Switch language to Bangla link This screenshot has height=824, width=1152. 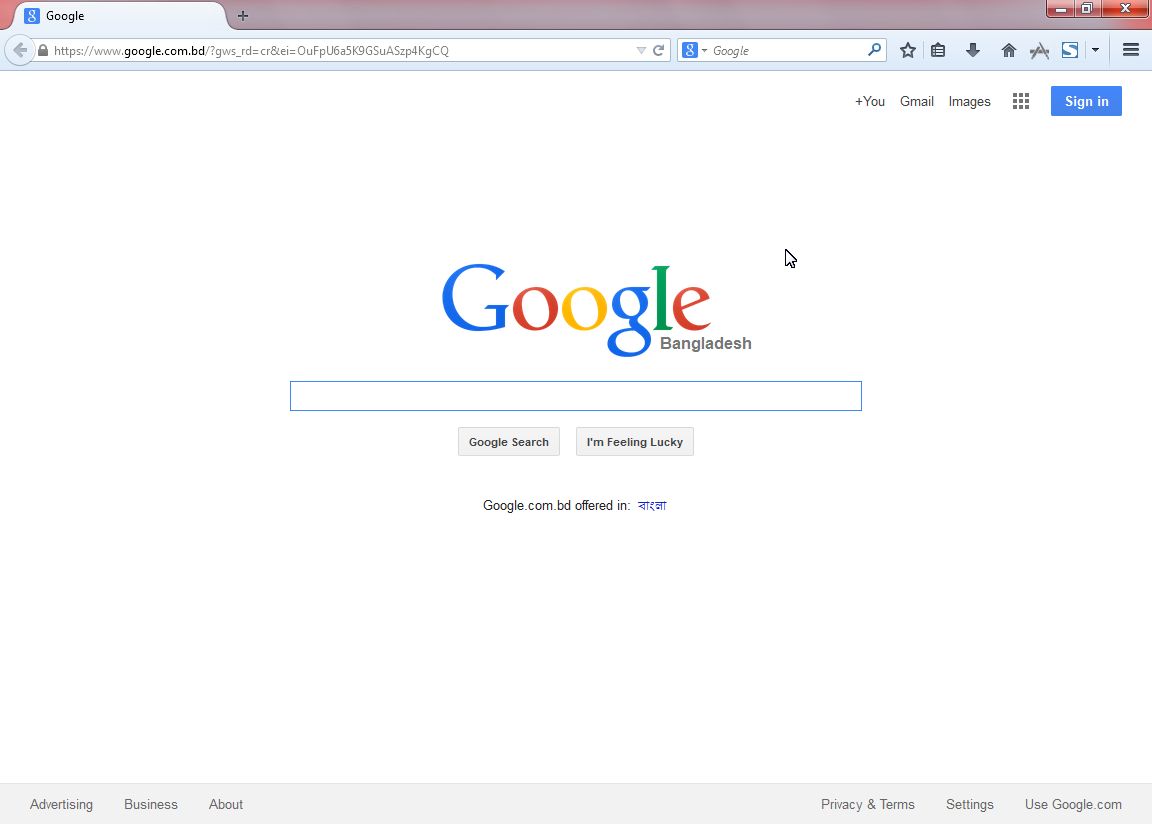(x=652, y=505)
